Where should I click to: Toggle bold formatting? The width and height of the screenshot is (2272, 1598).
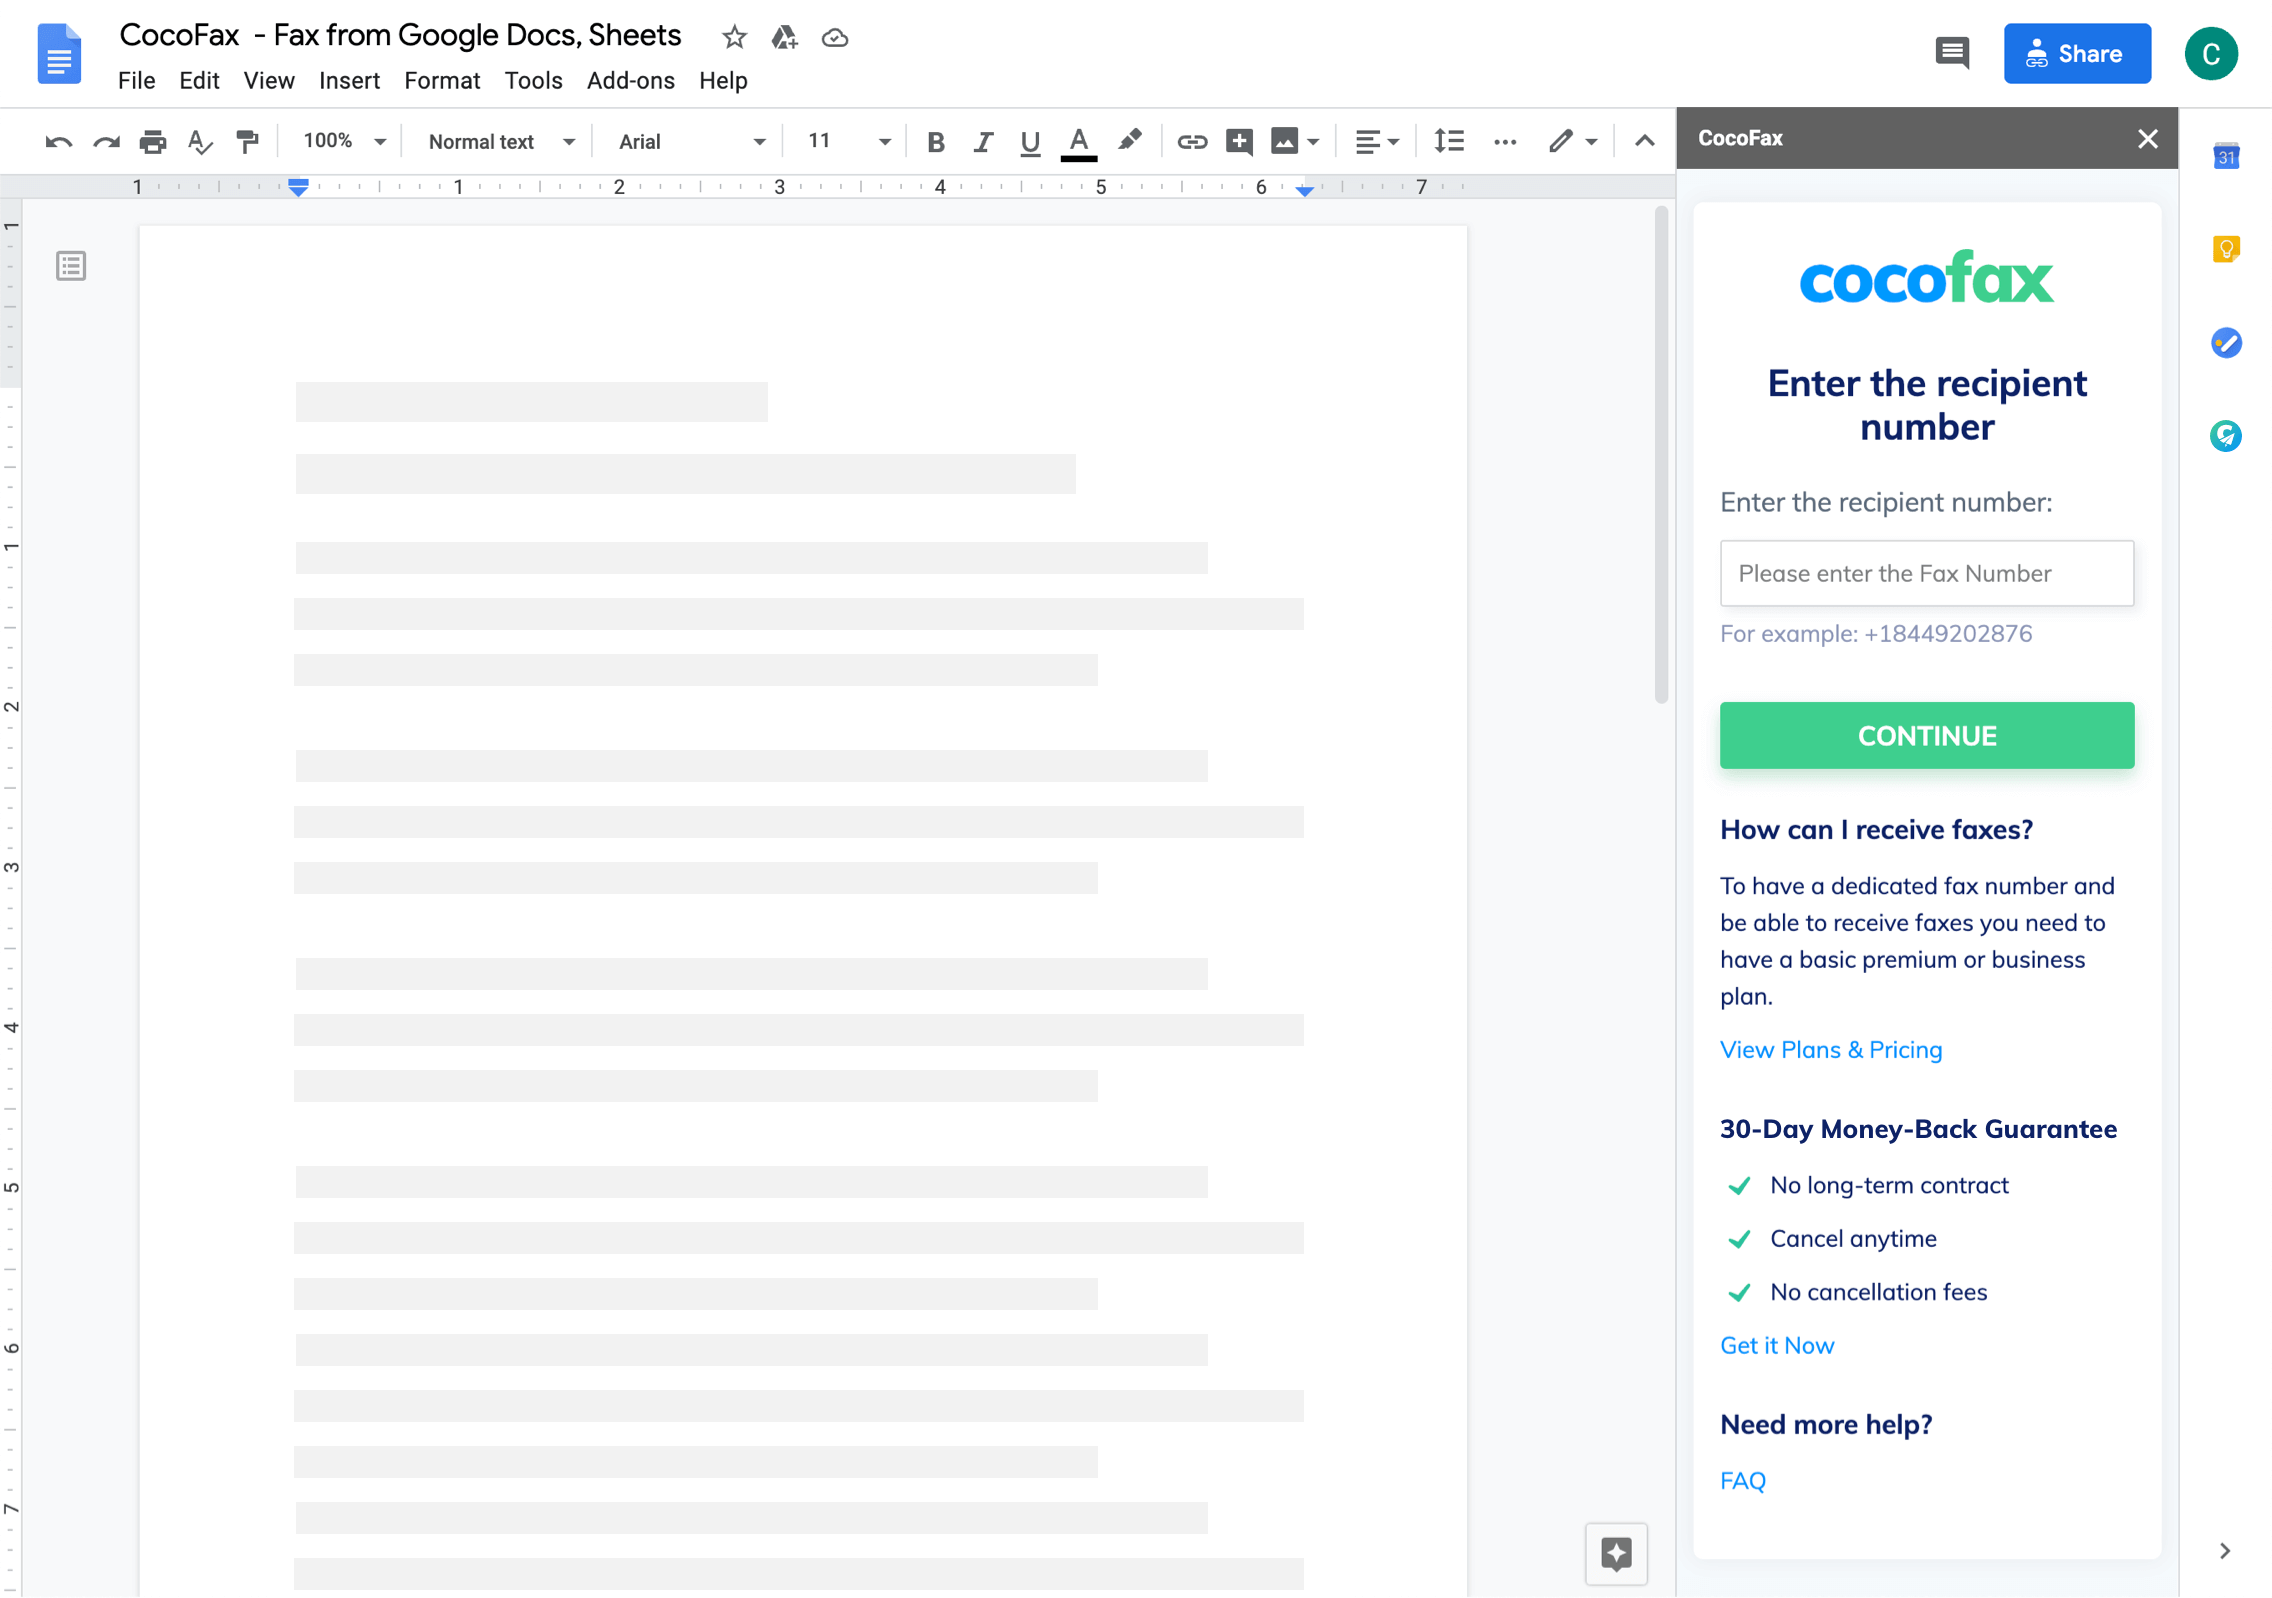[935, 141]
